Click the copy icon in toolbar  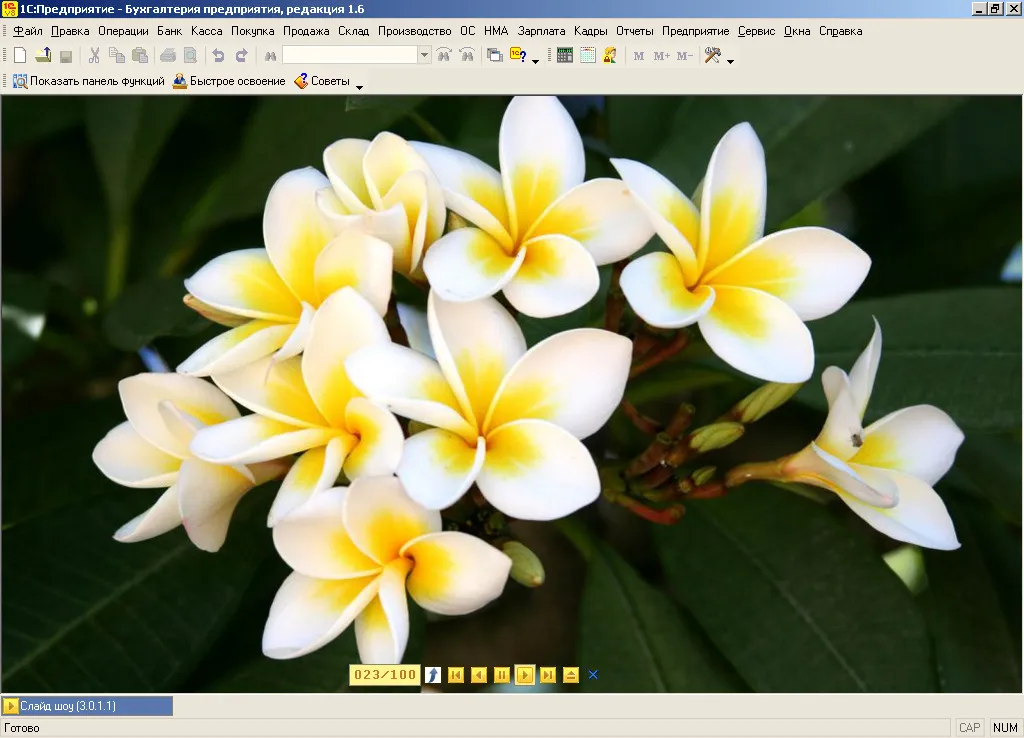tap(117, 56)
